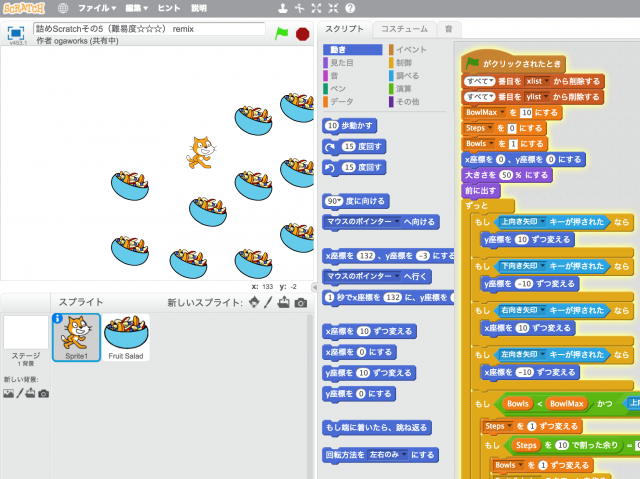The image size is (640, 479).
Task: Click the 10 value in BowlMax block
Action: click(527, 113)
